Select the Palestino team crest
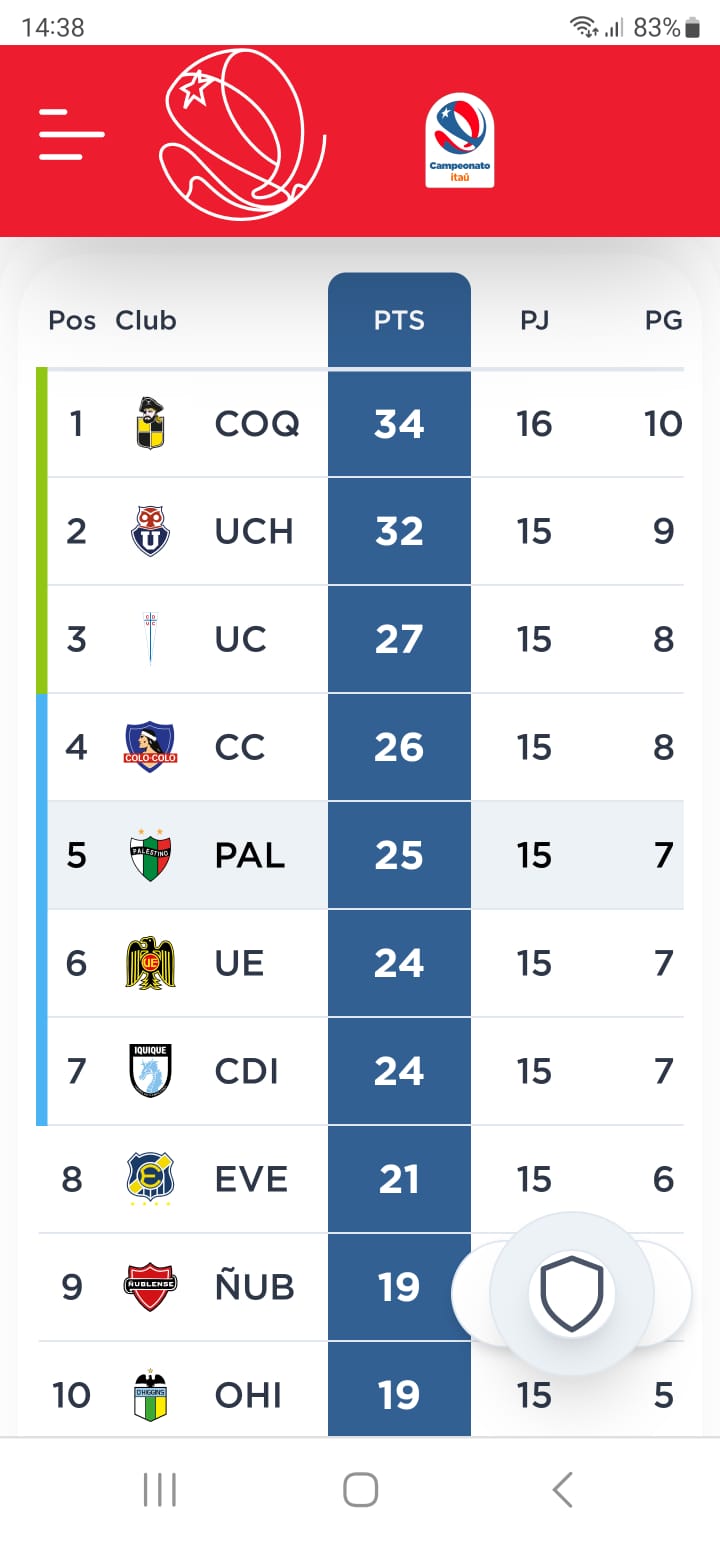The height and width of the screenshot is (1544, 720). [150, 855]
